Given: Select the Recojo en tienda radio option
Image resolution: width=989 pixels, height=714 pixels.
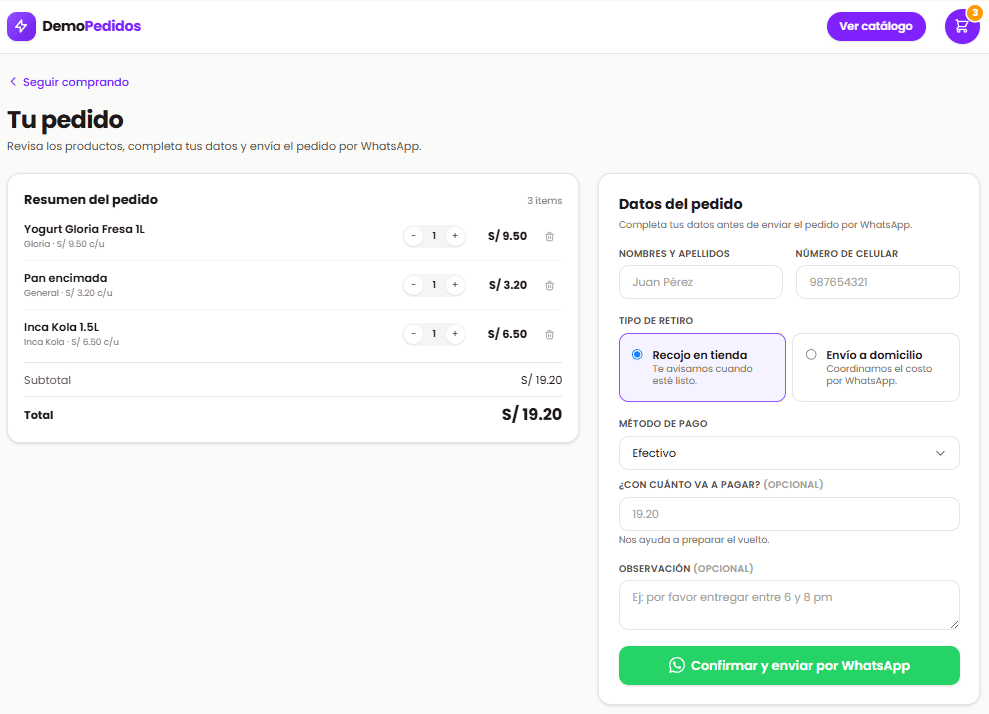Looking at the screenshot, I should [637, 354].
